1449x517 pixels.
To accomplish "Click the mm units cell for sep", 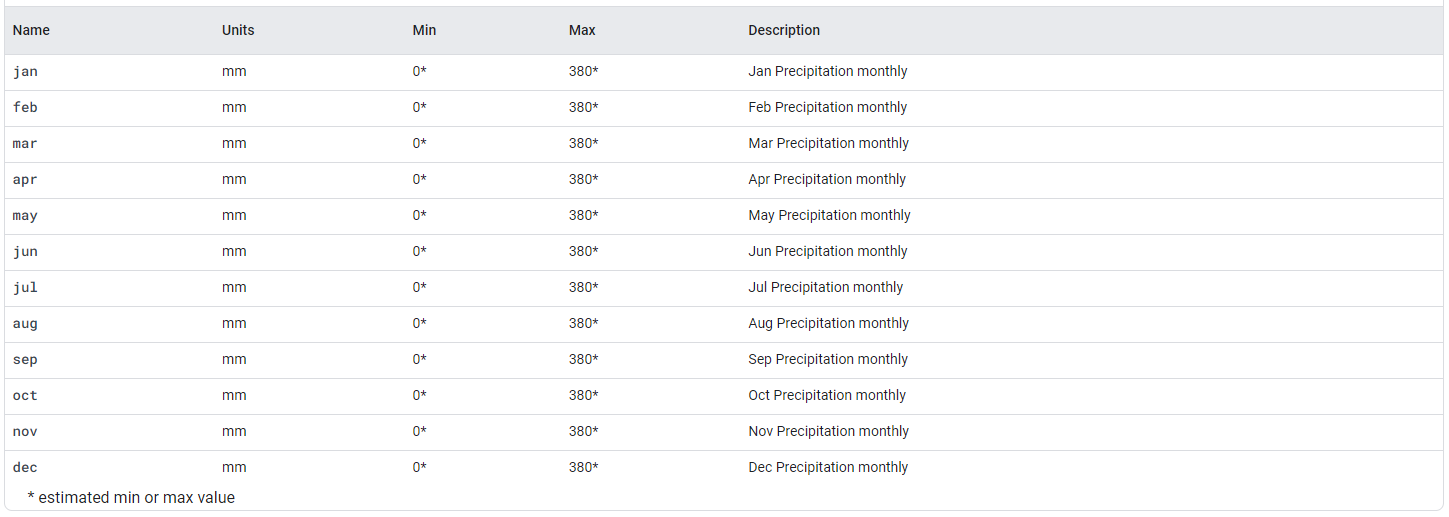I will (234, 359).
